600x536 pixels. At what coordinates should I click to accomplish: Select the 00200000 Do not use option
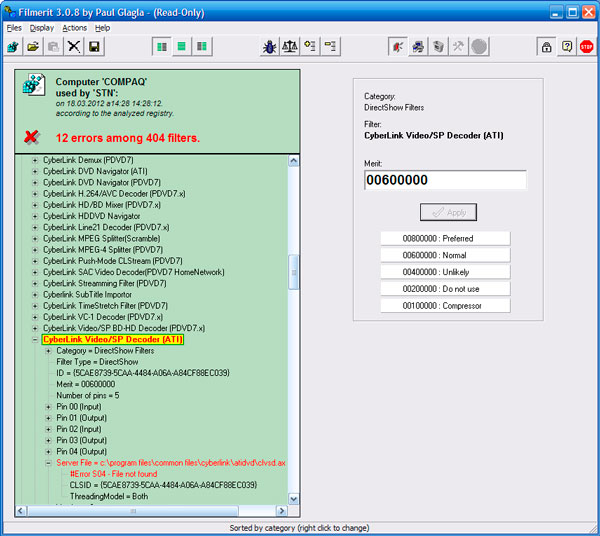point(445,289)
